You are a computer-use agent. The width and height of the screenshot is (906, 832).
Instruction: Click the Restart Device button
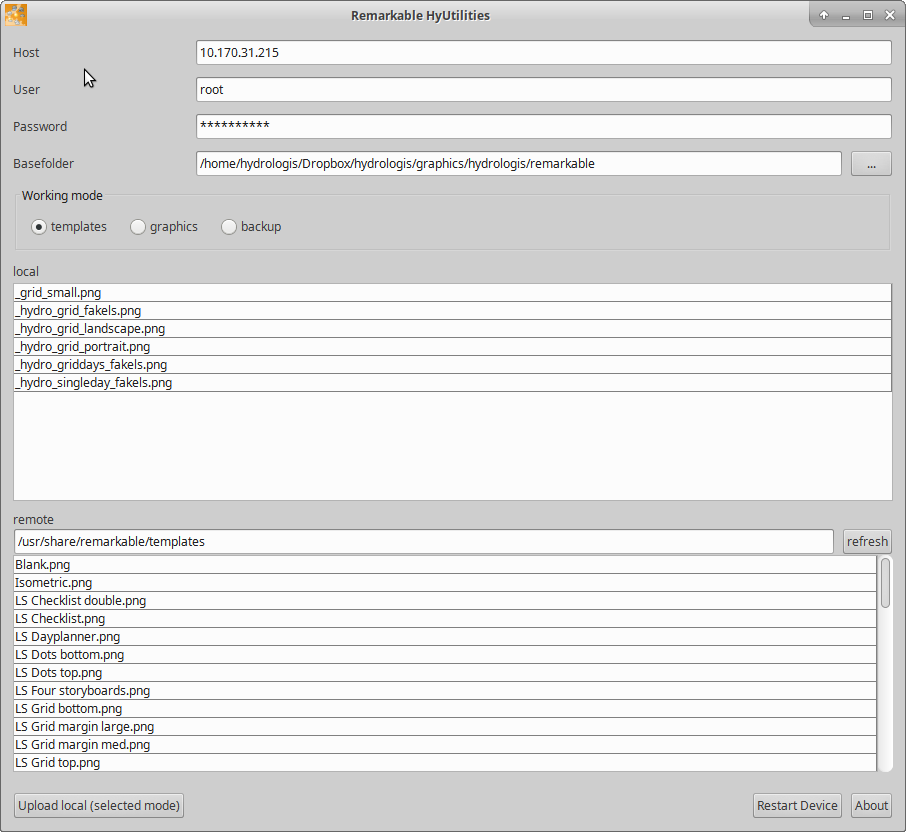click(x=797, y=805)
